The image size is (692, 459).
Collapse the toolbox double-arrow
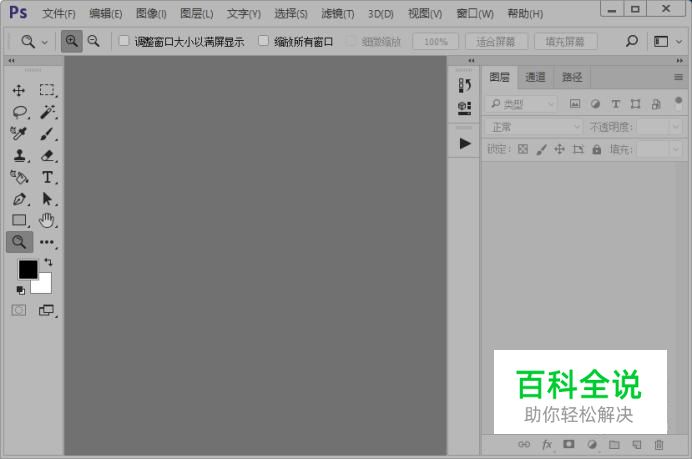pos(11,60)
